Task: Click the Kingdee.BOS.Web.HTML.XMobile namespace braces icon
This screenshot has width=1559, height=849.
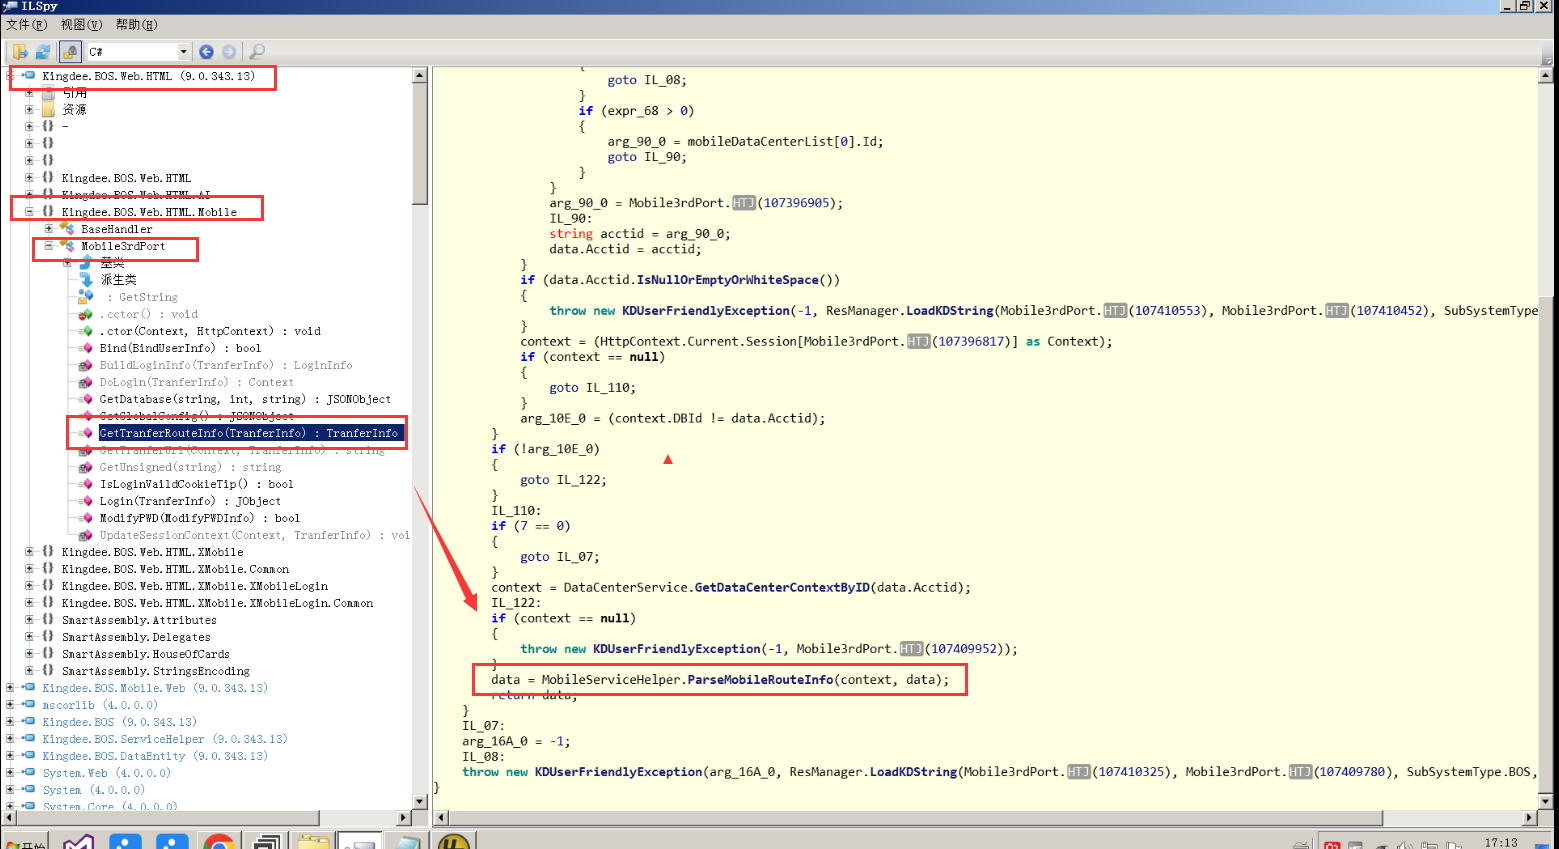Action: click(47, 552)
